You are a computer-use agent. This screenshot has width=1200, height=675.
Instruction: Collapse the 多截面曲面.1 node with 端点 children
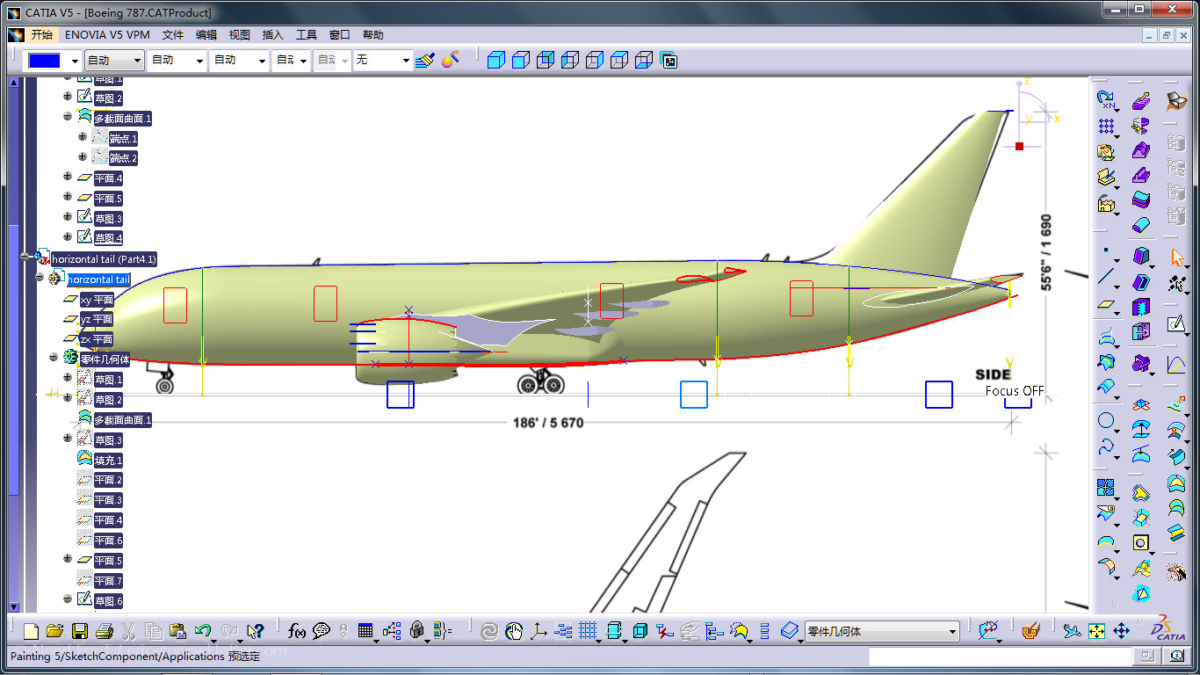[68, 117]
